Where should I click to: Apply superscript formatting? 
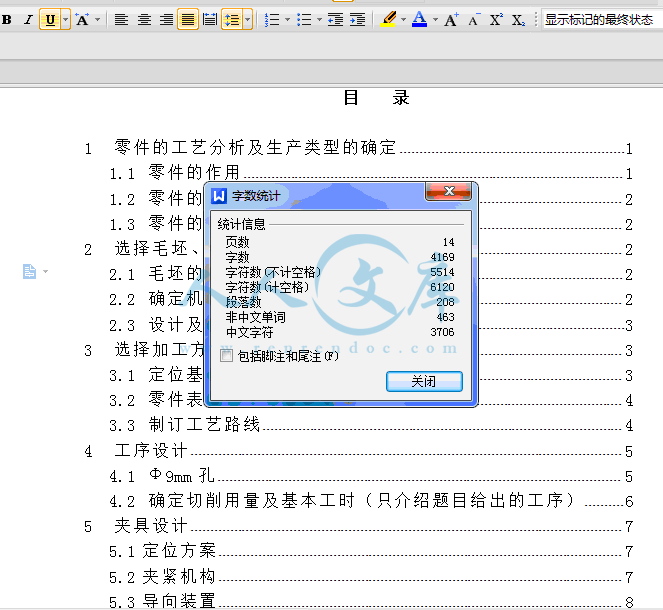click(496, 19)
